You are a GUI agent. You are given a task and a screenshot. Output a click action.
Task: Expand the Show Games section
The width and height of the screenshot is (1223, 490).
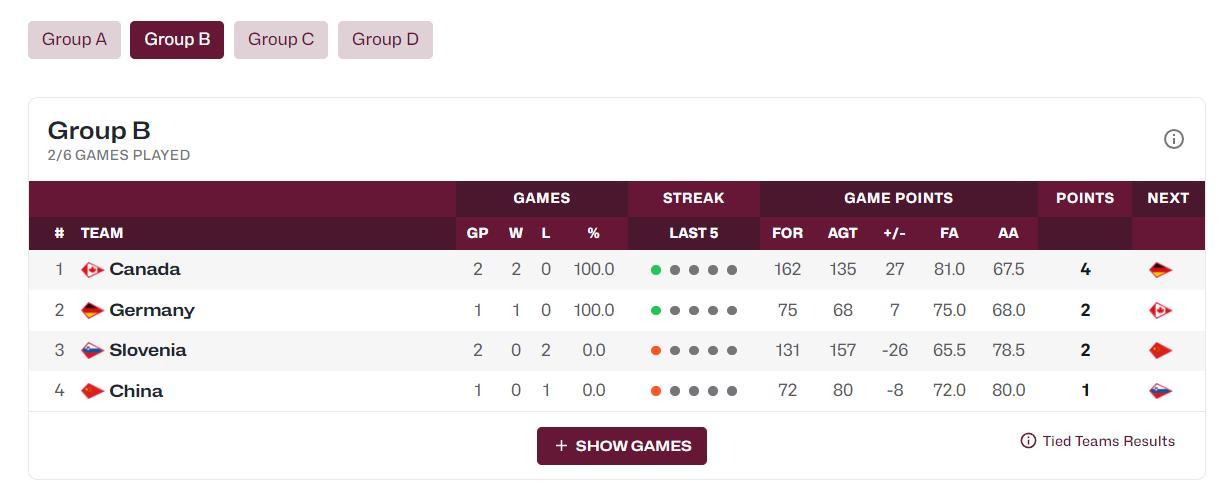621,446
